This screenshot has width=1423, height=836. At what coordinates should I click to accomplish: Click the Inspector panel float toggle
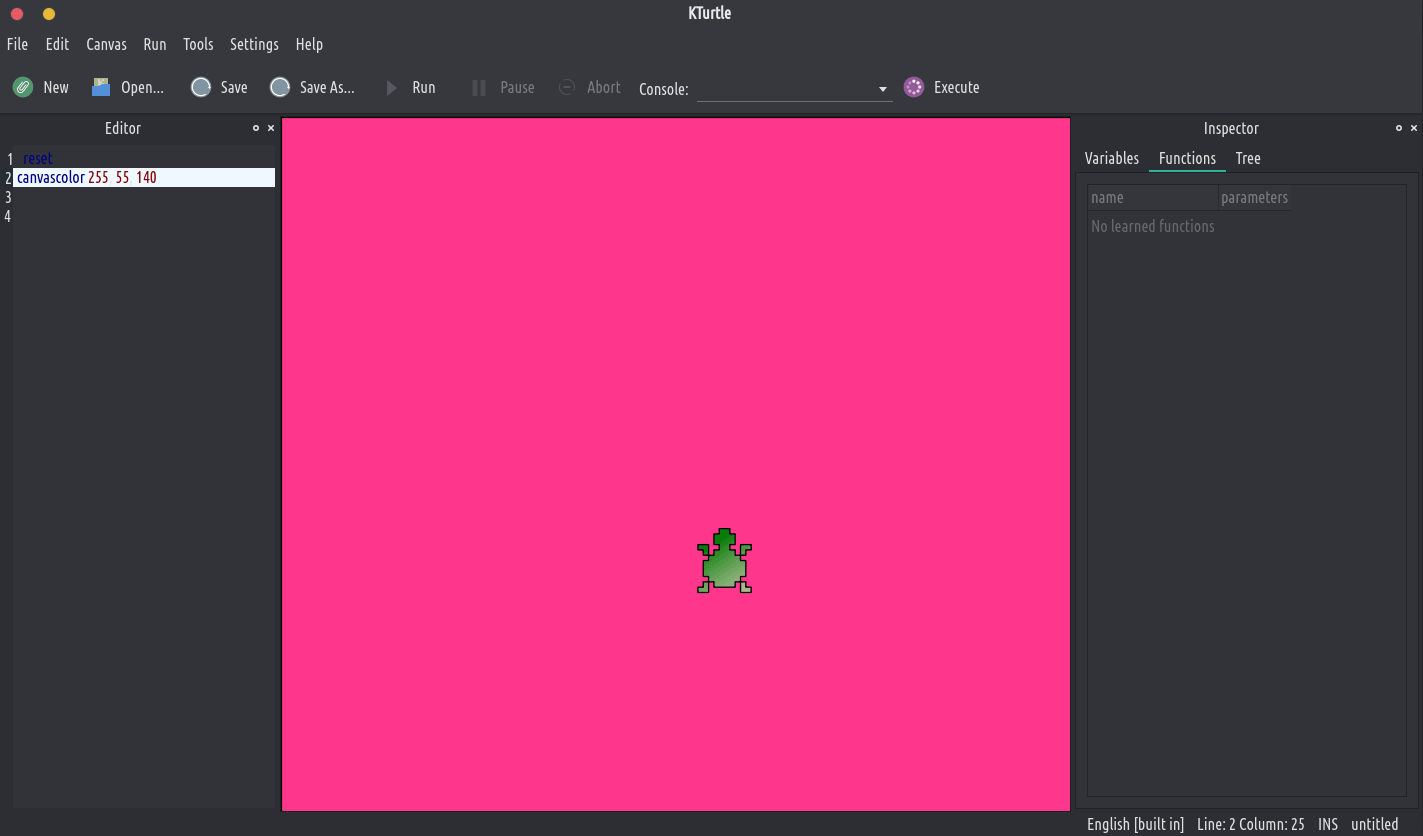click(x=1398, y=128)
